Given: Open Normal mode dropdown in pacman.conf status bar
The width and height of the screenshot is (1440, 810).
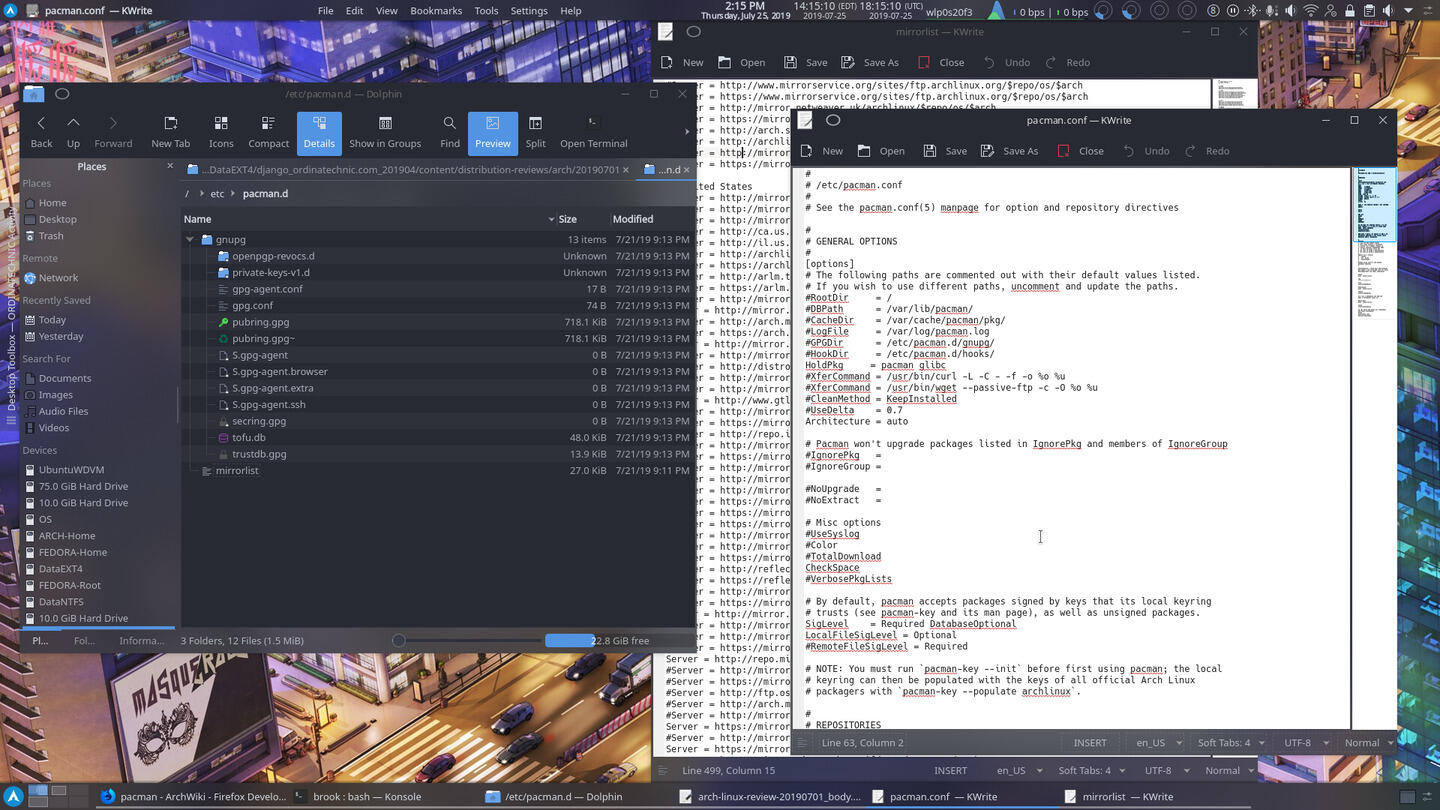Looking at the screenshot, I should 1367,743.
